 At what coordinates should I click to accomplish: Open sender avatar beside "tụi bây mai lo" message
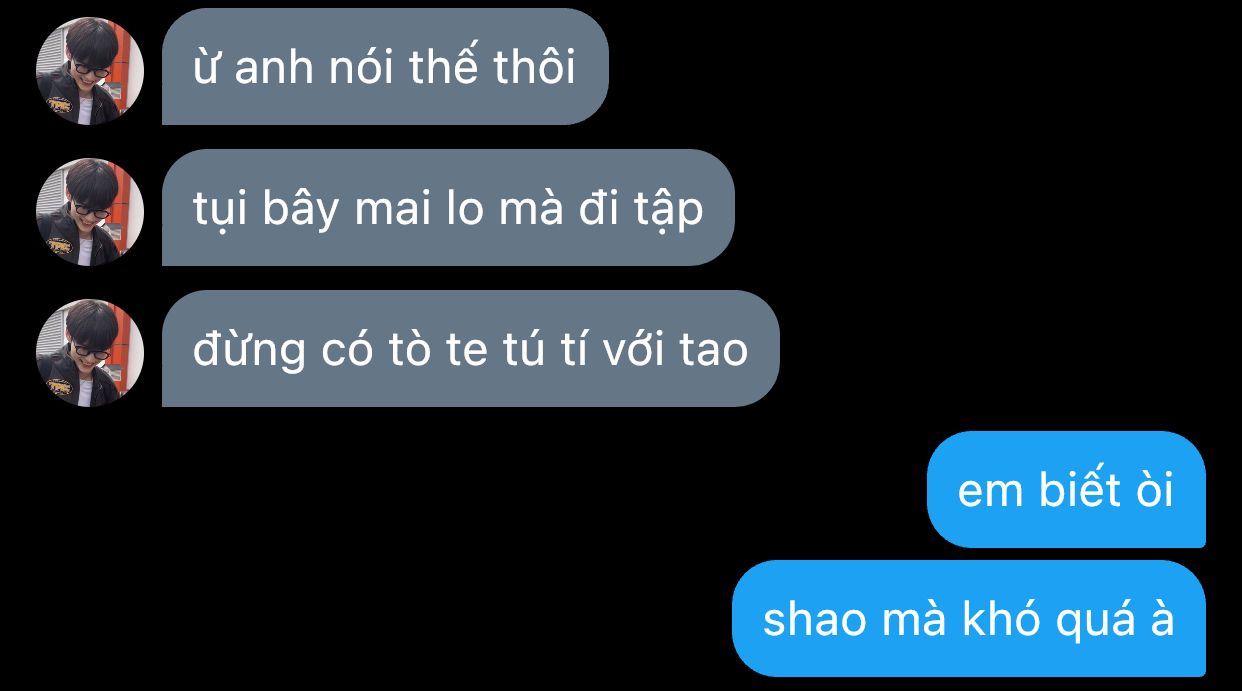pos(90,212)
